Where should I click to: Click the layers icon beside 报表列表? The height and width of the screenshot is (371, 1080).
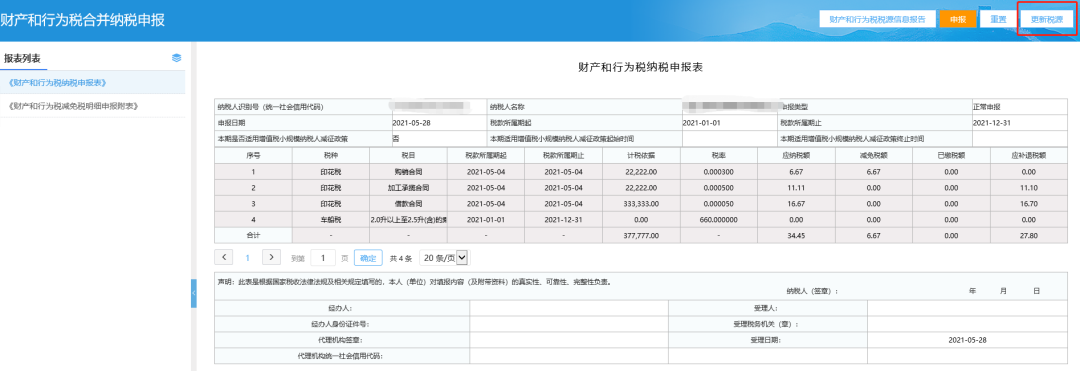(176, 58)
